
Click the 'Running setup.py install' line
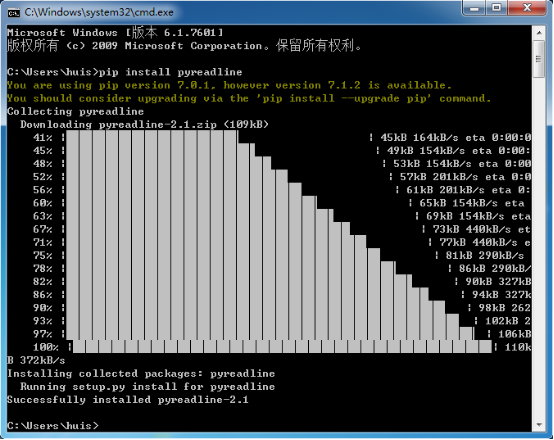[x=147, y=387]
